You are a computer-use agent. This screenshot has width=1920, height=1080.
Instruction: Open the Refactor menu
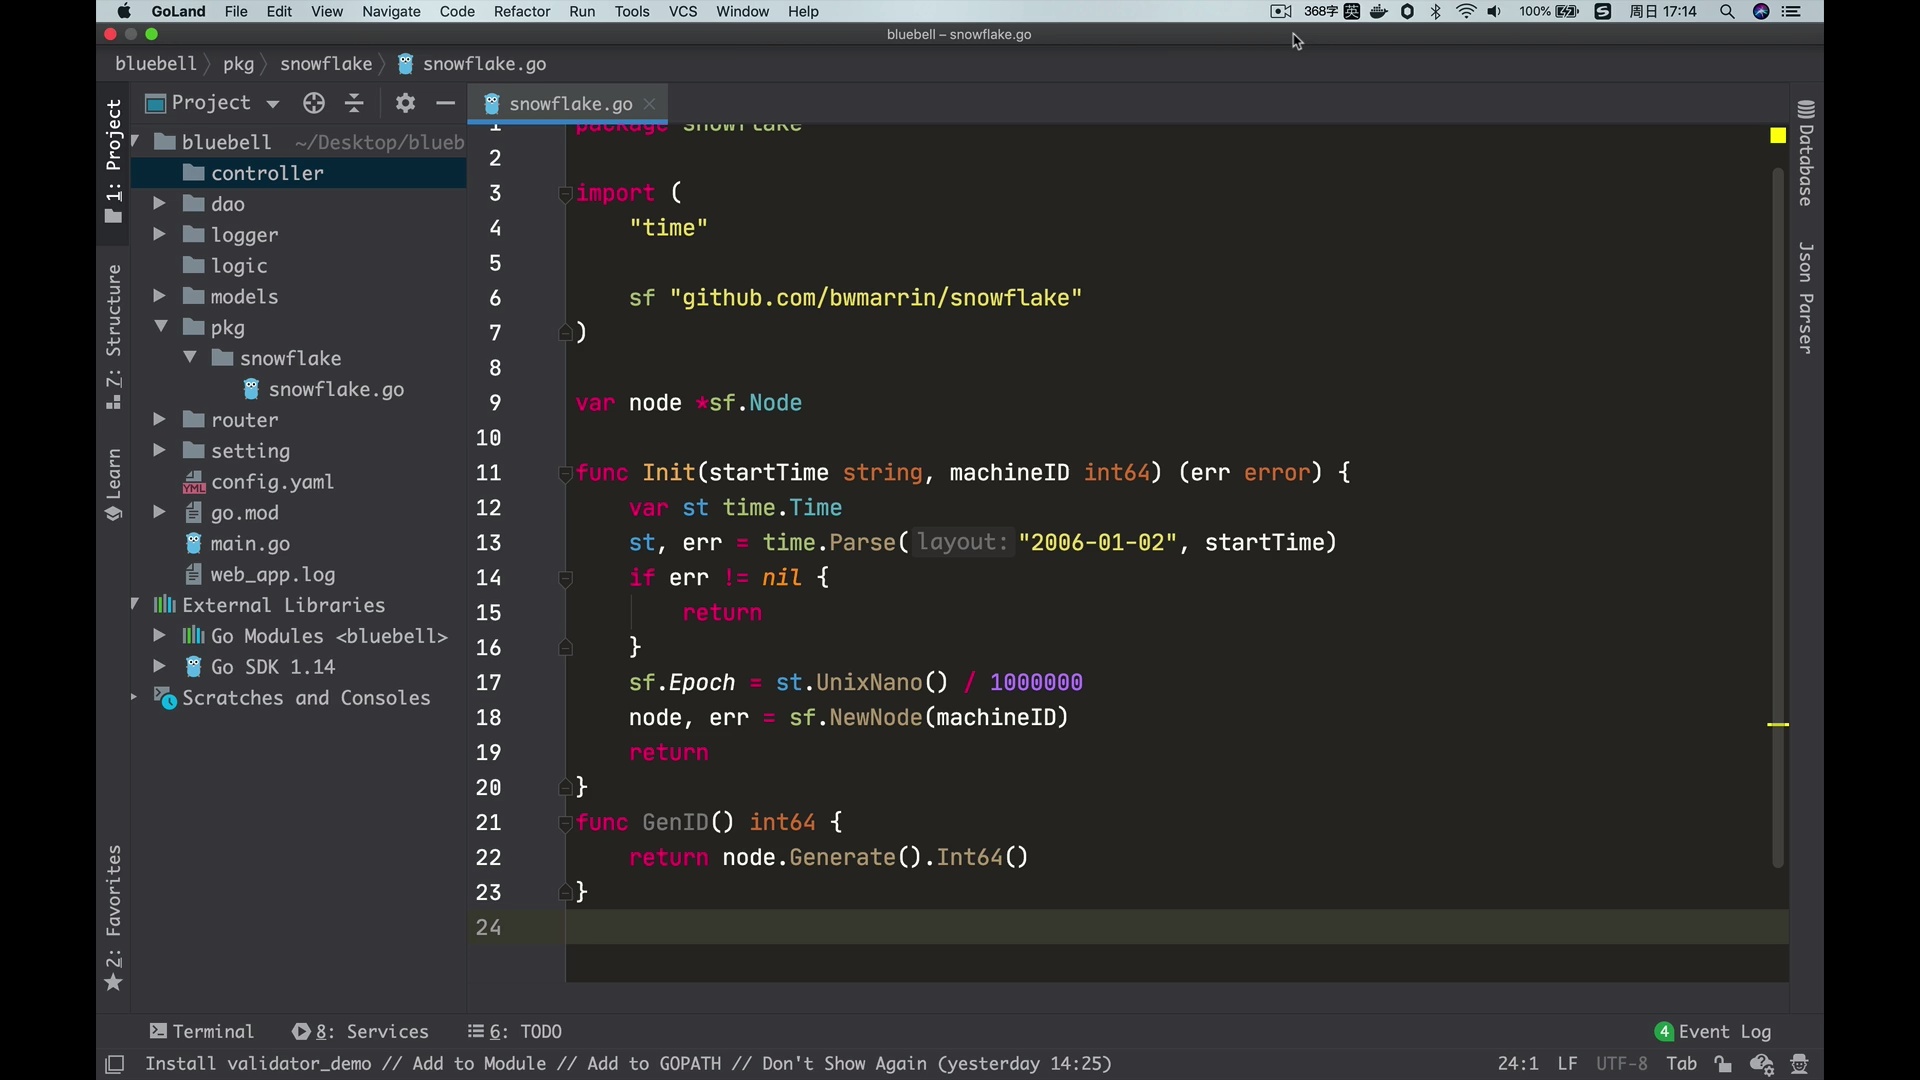pos(521,12)
